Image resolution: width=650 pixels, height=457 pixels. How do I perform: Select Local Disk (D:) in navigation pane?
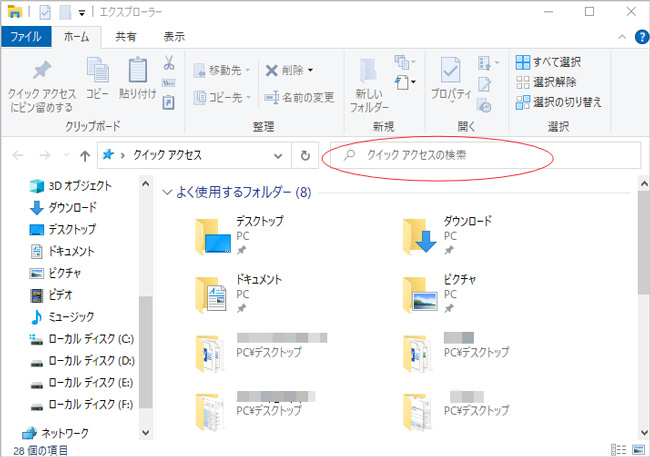[82, 361]
